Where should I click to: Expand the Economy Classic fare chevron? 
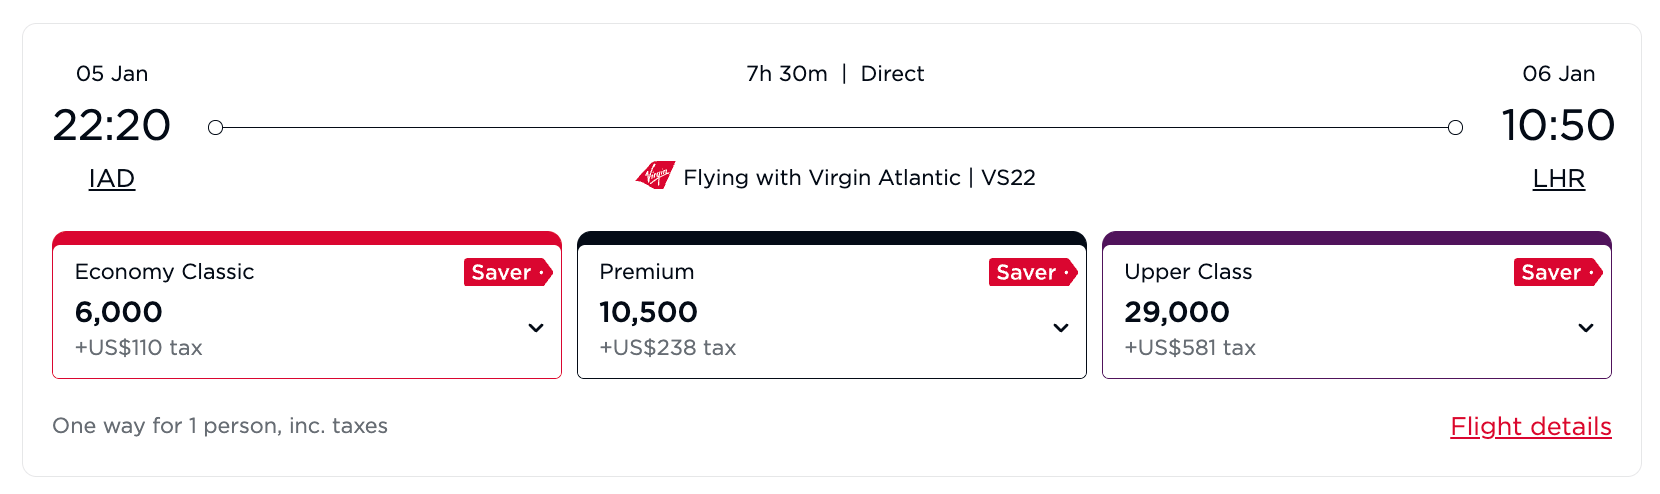(x=536, y=328)
